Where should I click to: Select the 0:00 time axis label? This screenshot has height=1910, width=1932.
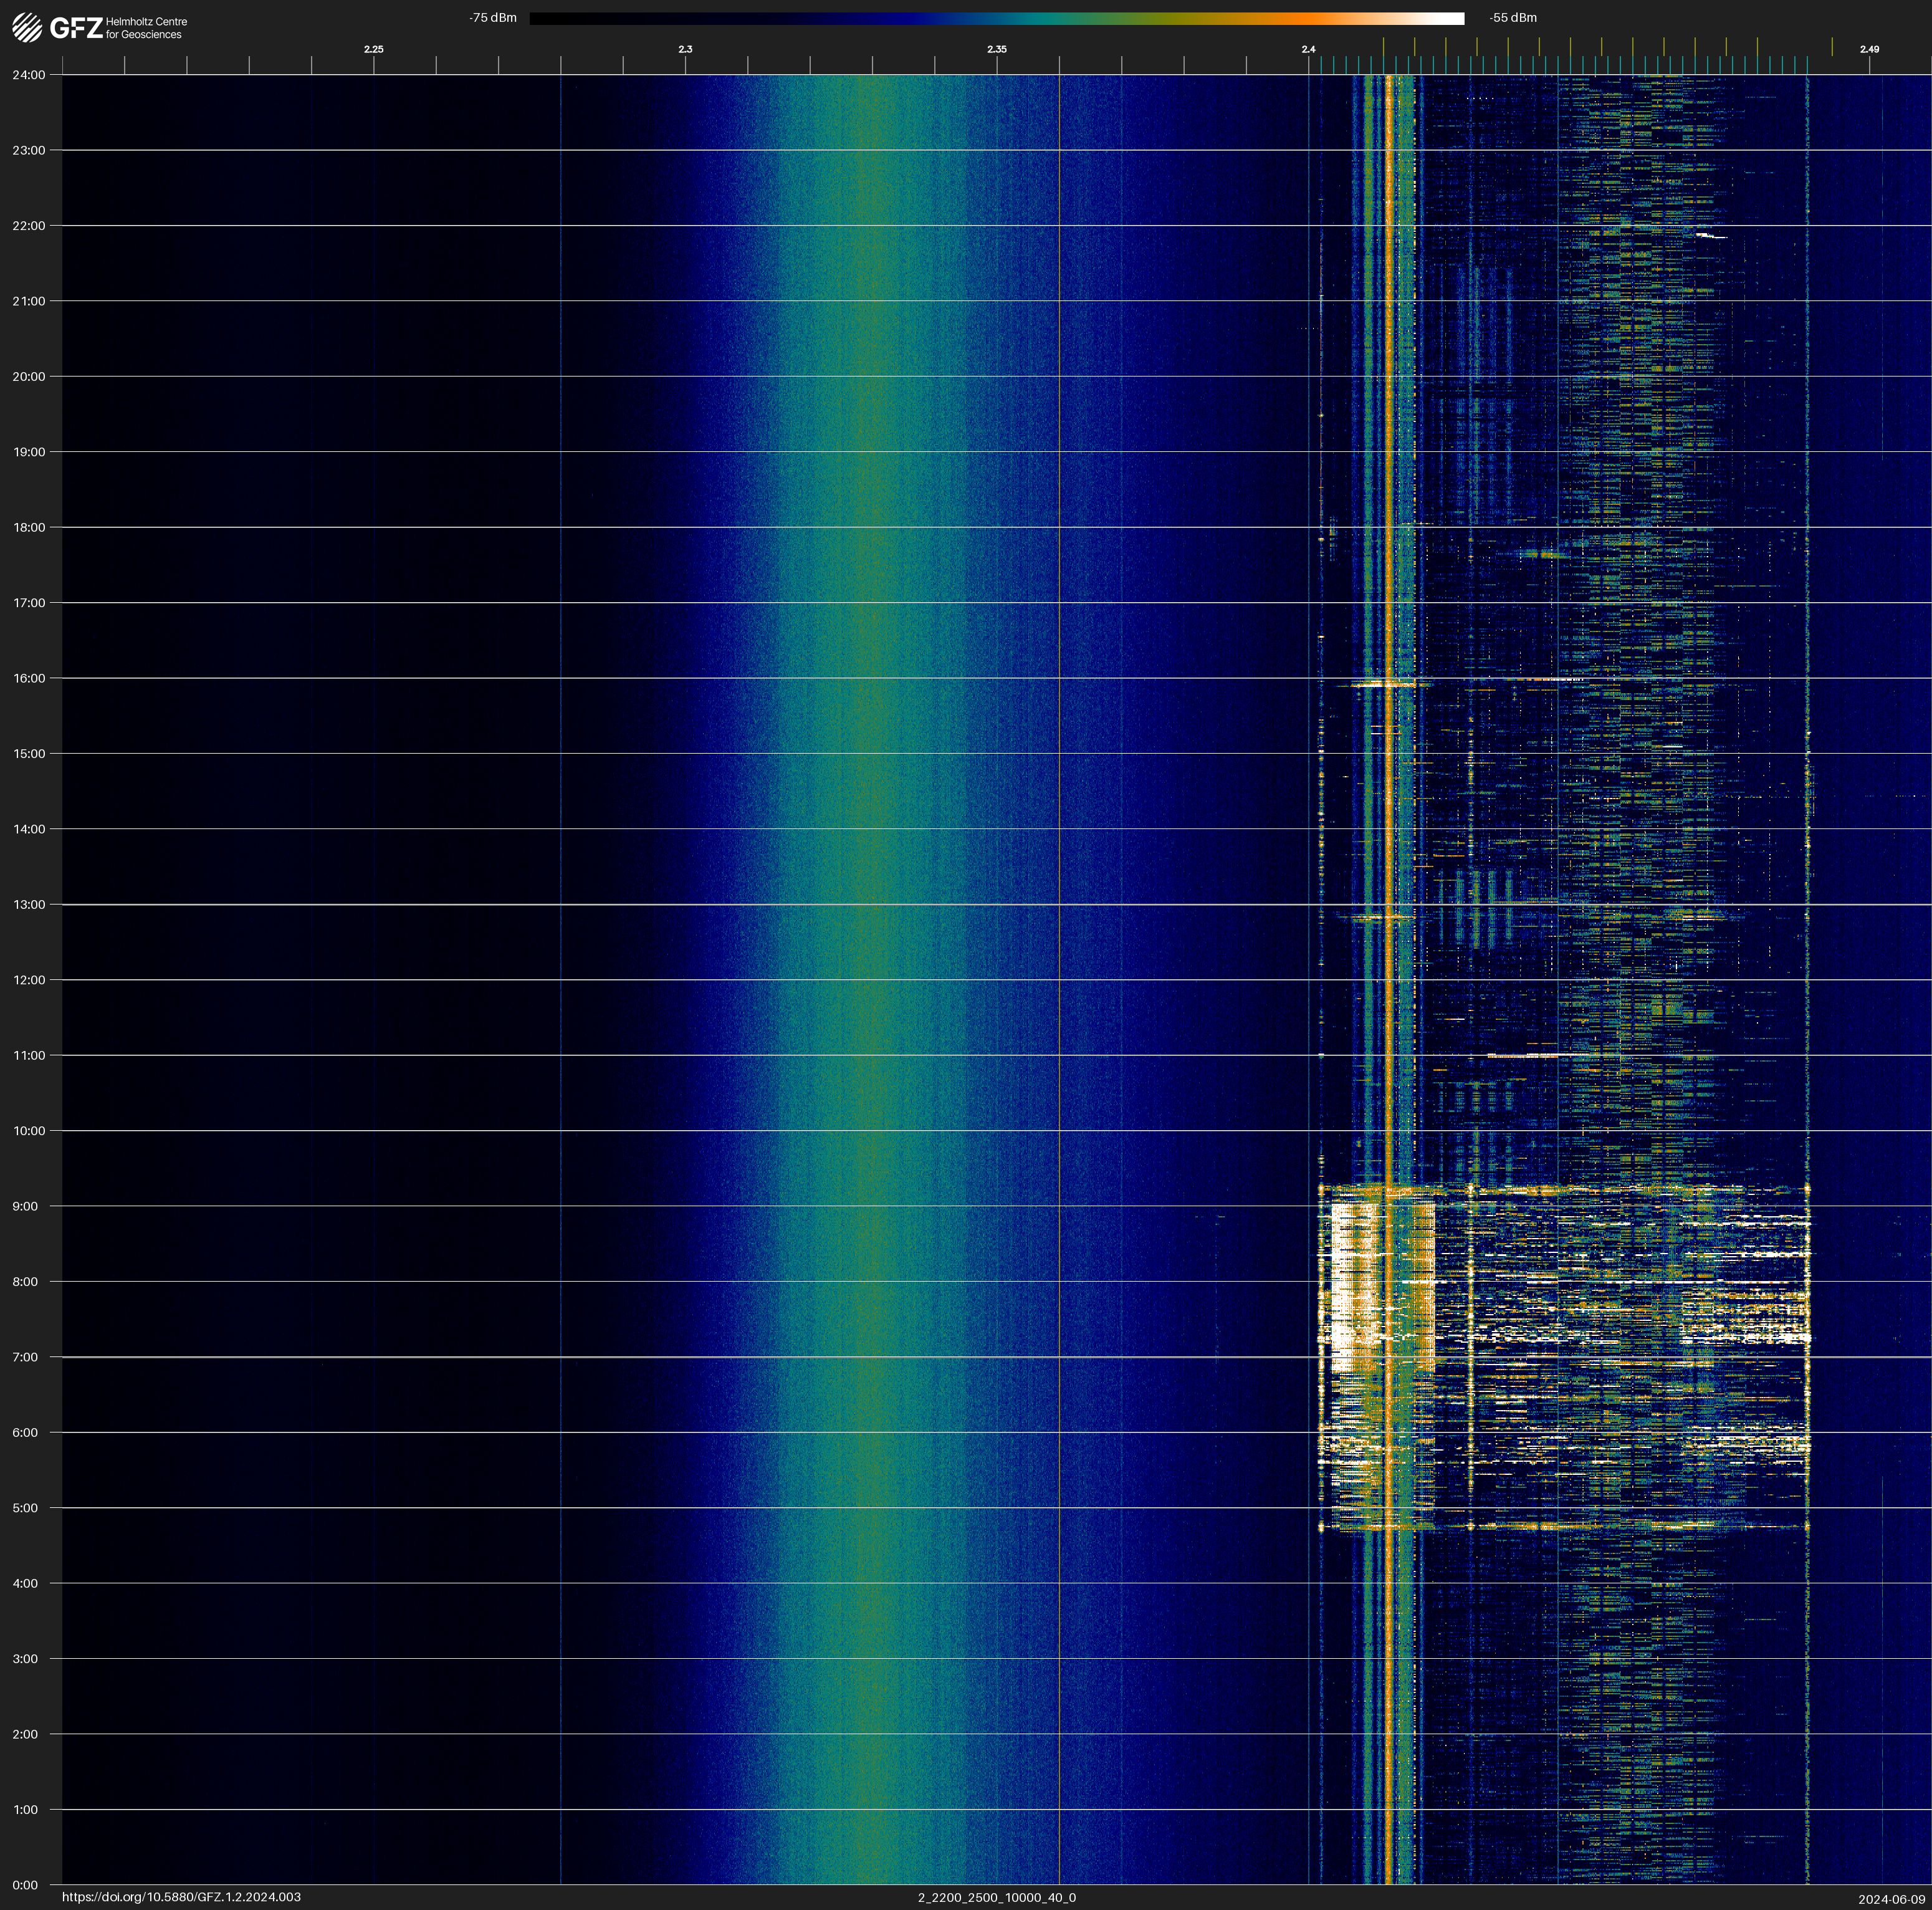pos(25,1885)
